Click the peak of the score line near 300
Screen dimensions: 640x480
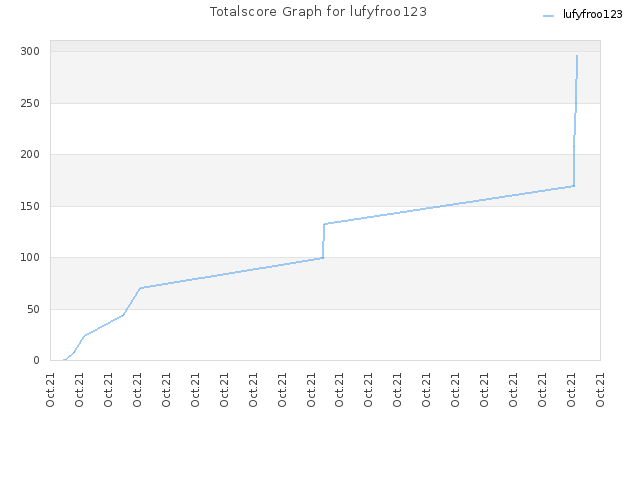577,56
